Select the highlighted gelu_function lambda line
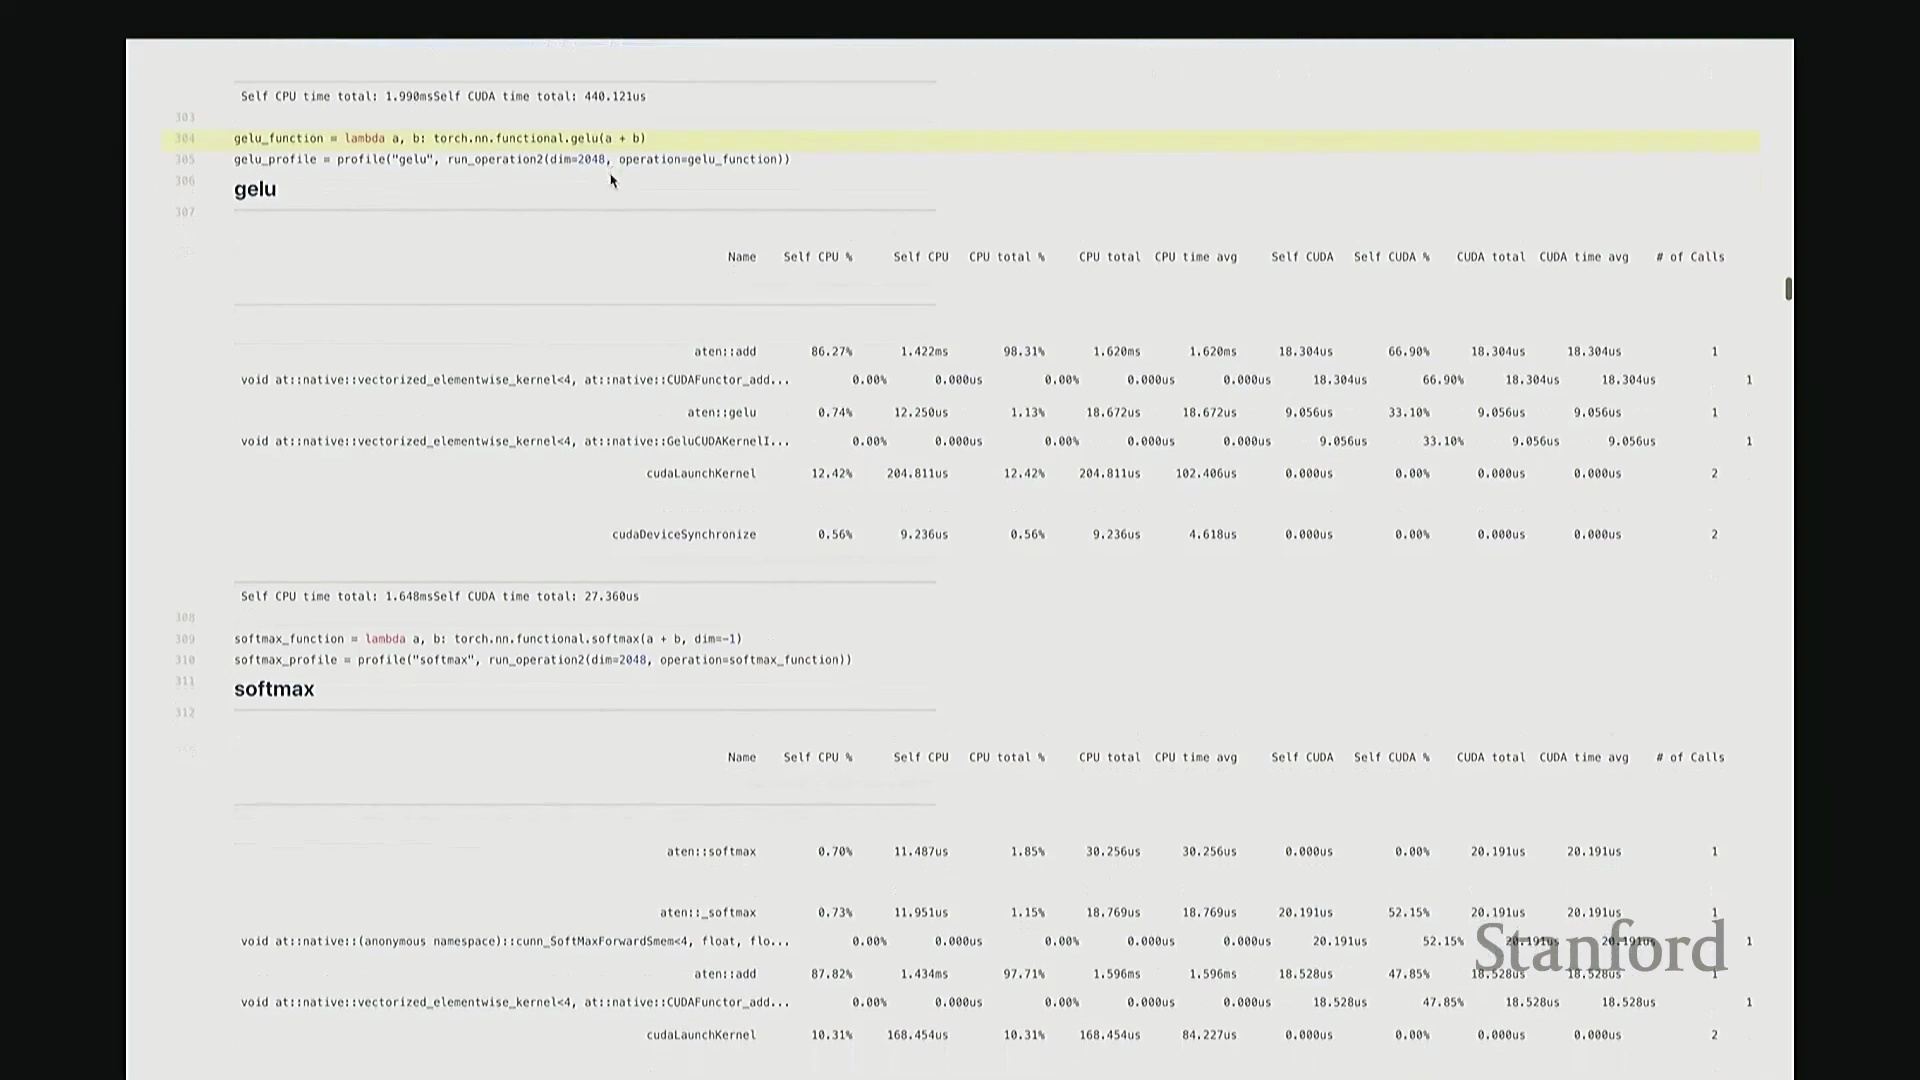Image resolution: width=1920 pixels, height=1080 pixels. pyautogui.click(x=440, y=139)
